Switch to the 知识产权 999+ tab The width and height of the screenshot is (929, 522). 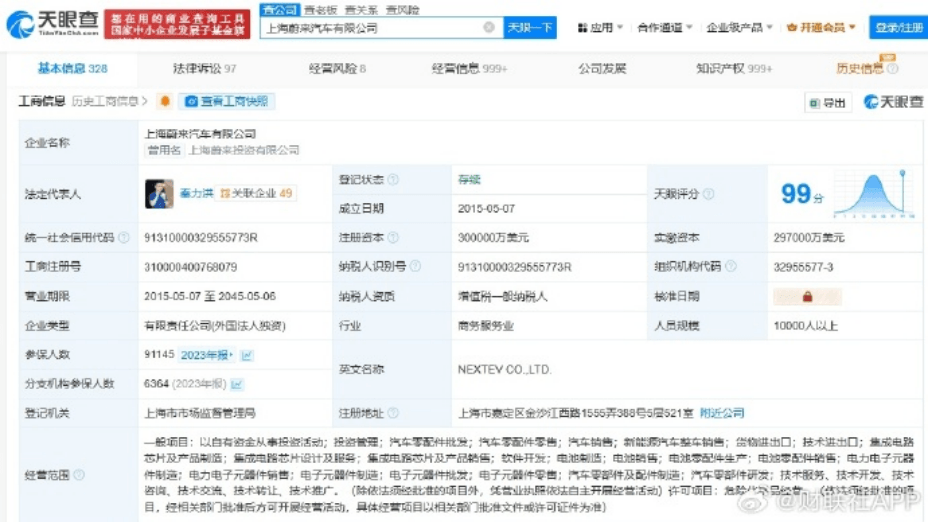point(733,69)
